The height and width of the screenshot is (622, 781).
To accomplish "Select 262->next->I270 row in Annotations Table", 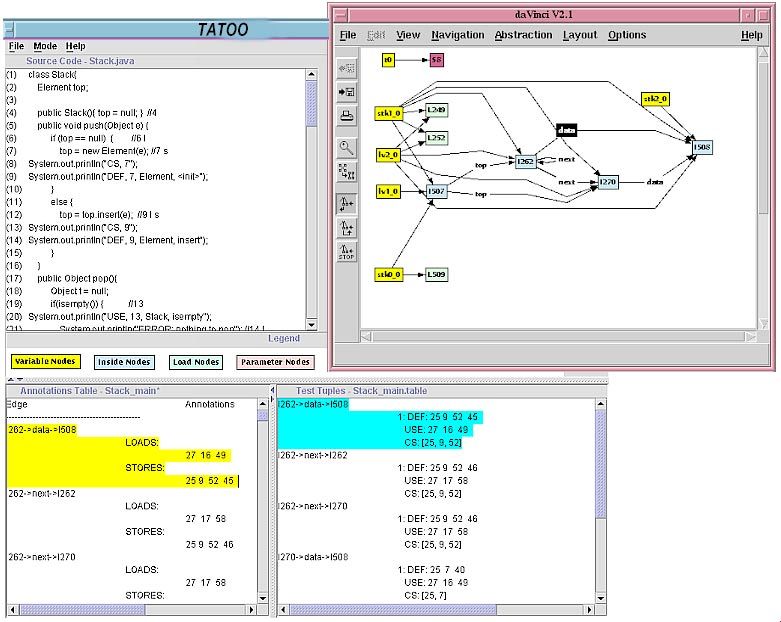I will coord(42,557).
